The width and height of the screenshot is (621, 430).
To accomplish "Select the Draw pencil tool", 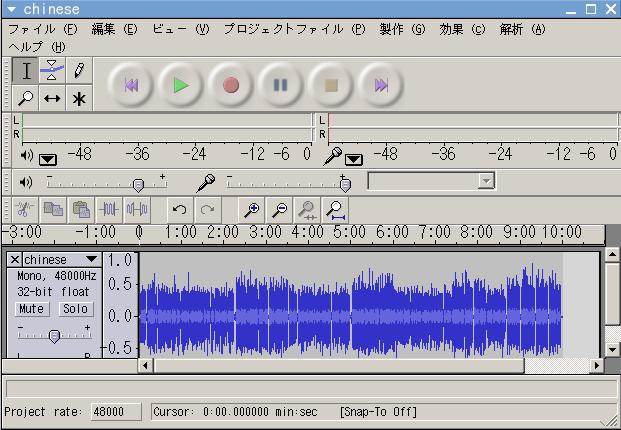I will 79,71.
